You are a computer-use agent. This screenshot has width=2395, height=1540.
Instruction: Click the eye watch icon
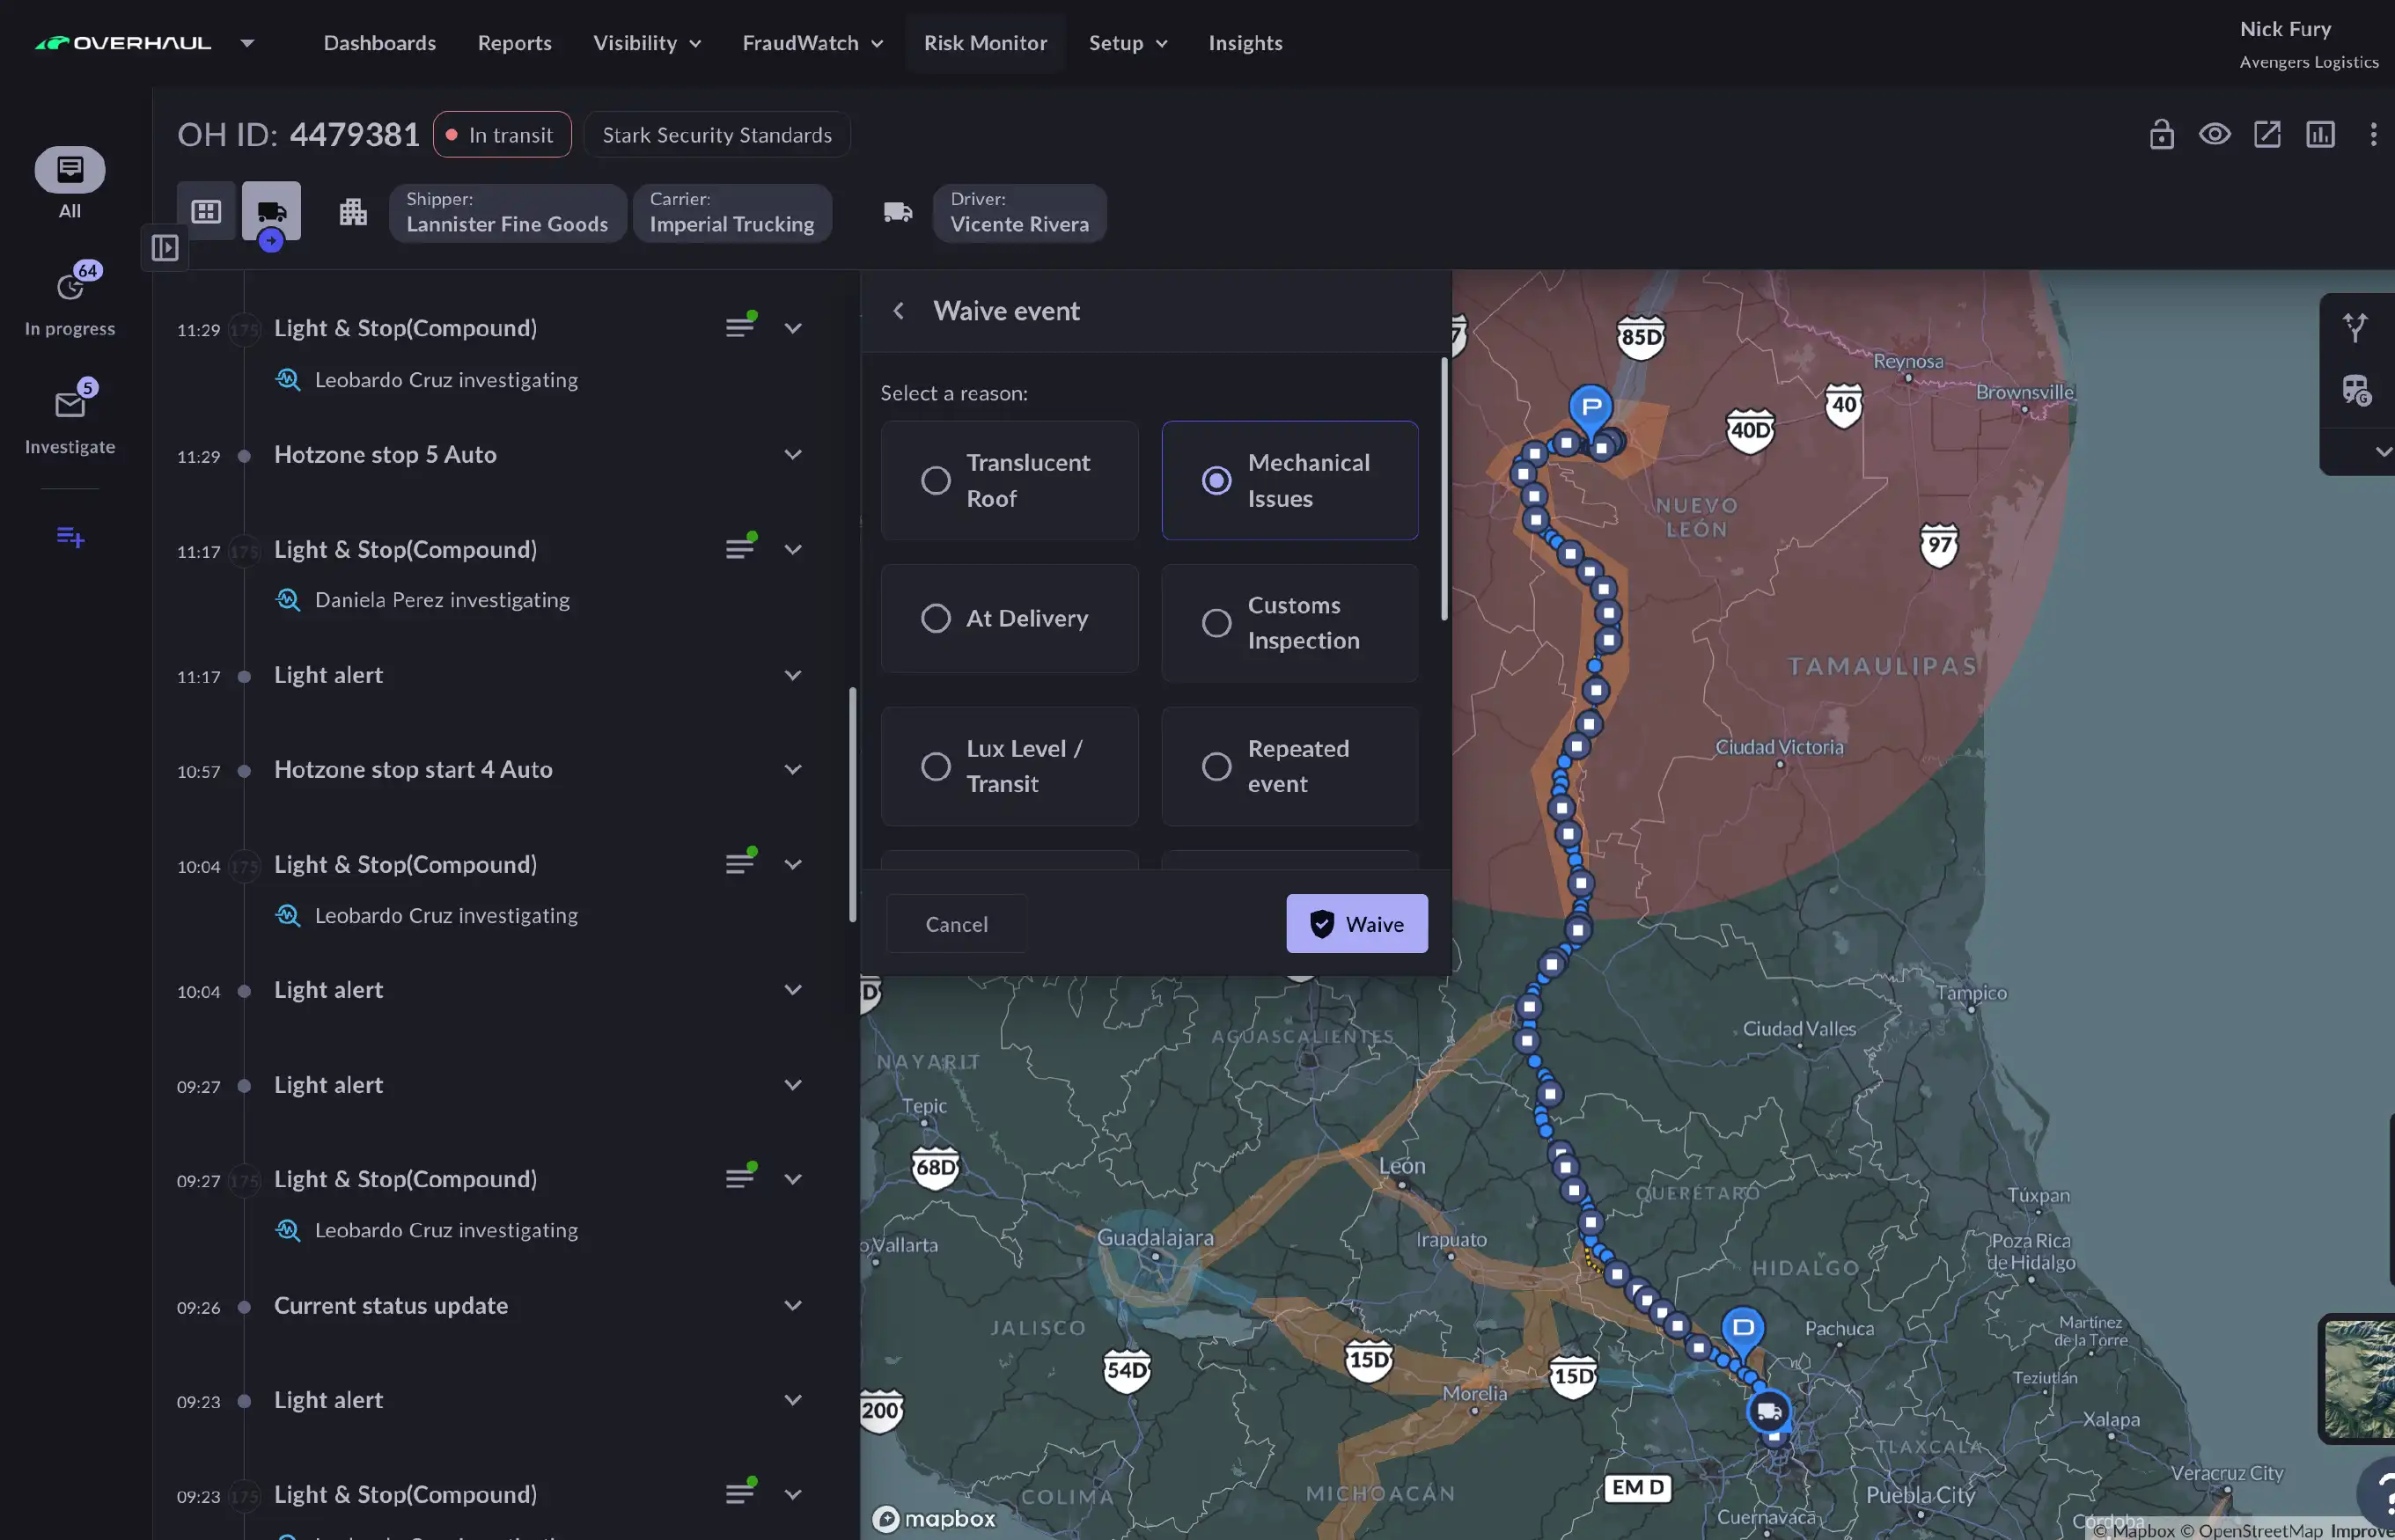(2214, 134)
